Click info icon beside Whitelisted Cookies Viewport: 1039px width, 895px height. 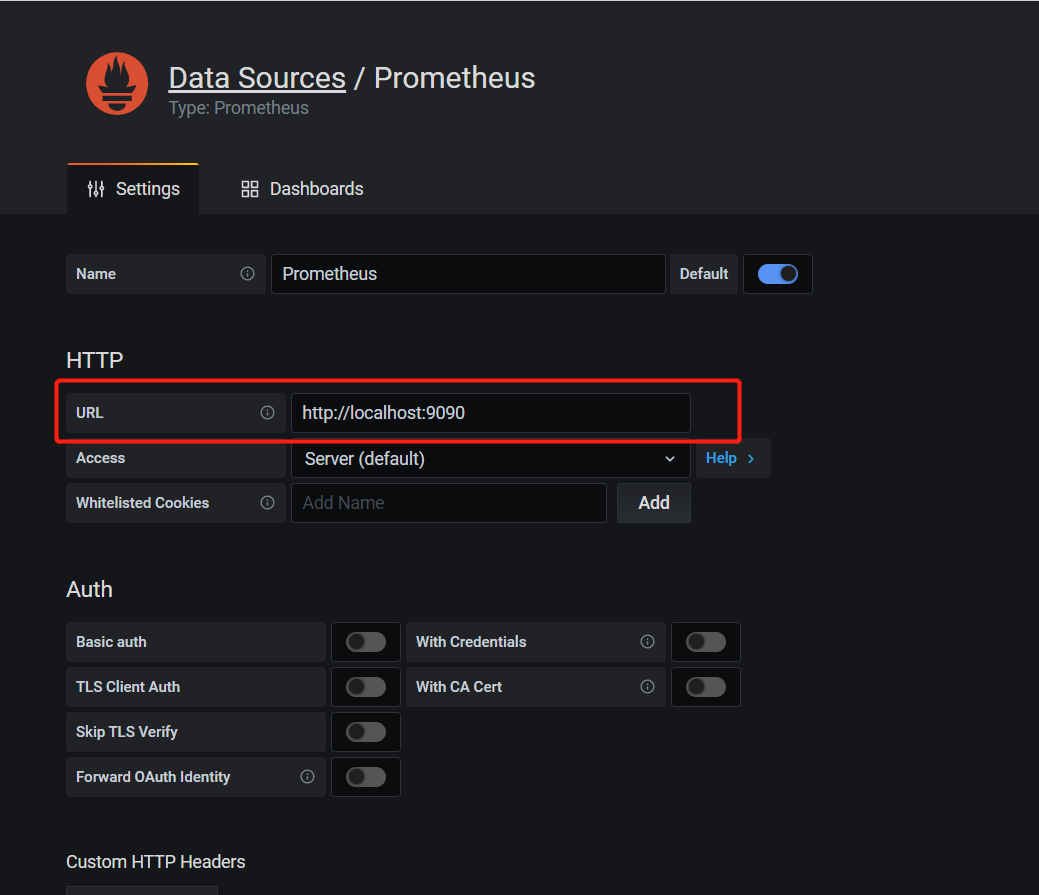coord(267,503)
